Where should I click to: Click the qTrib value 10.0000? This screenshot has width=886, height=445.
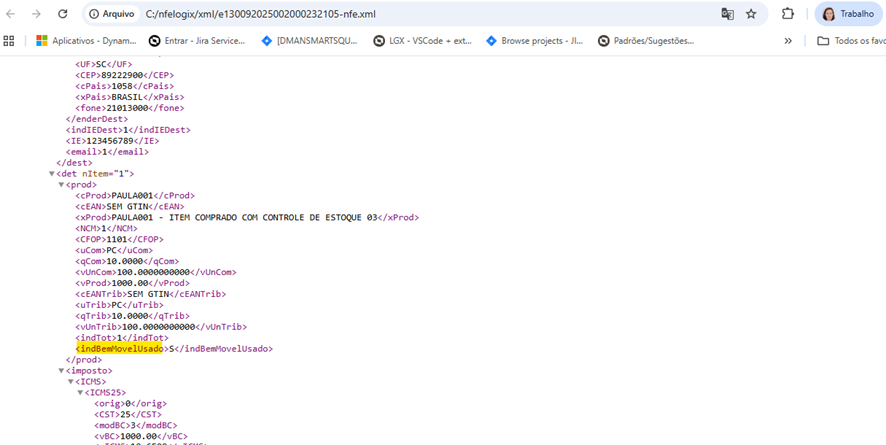[x=132, y=316]
